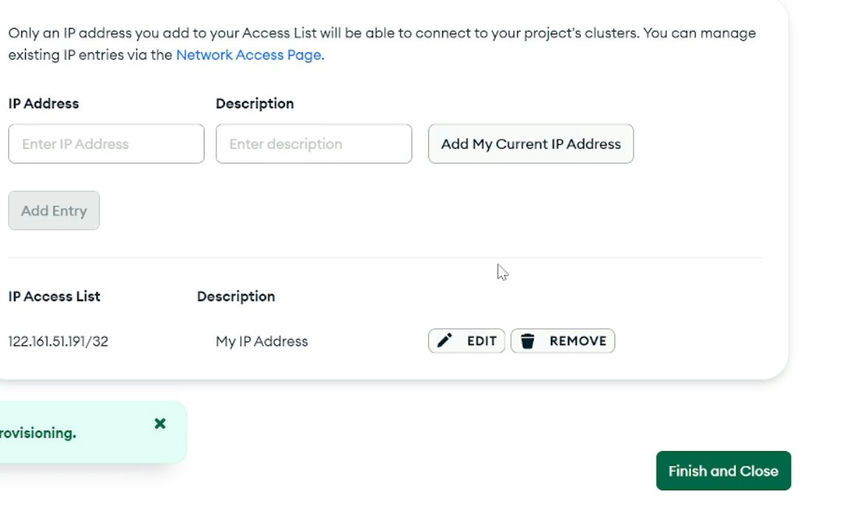Click the pencil icon on the EDIT button

[x=445, y=341]
